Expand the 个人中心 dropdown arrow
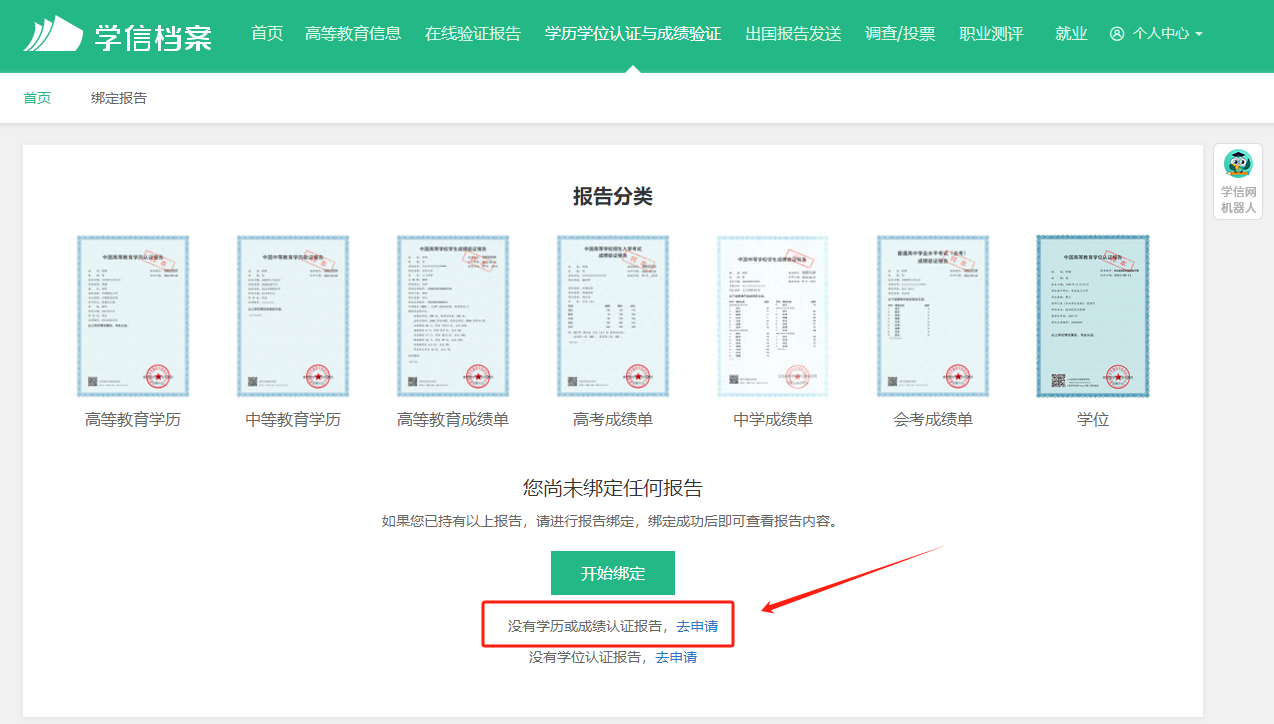This screenshot has height=724, width=1274. pos(1198,34)
